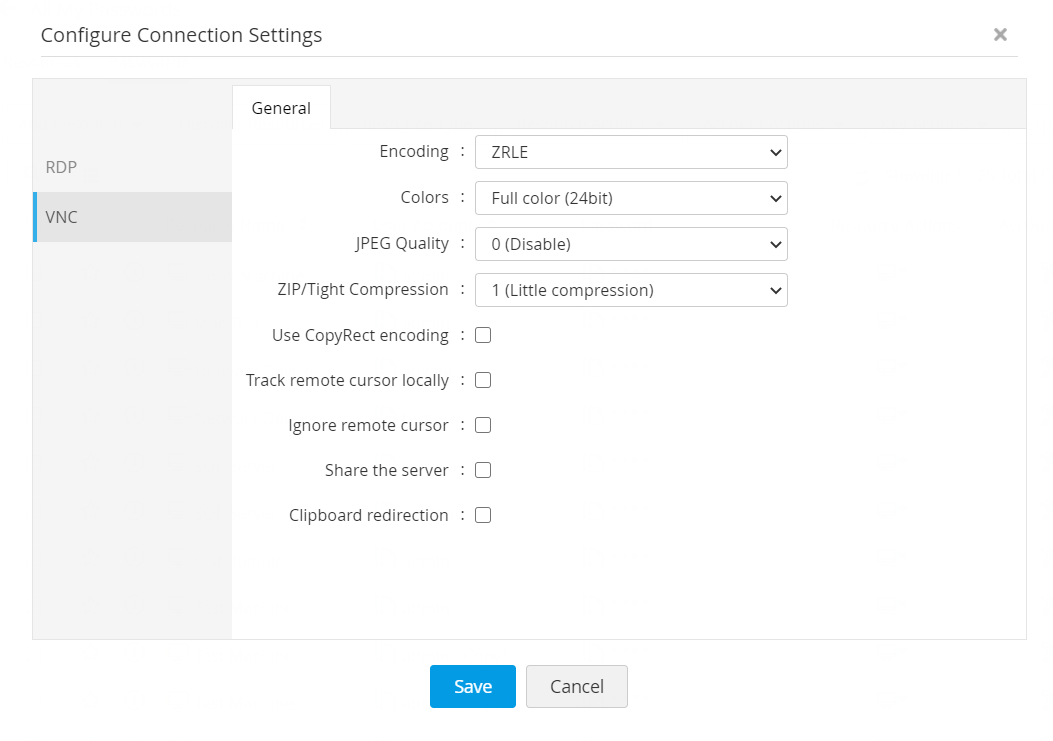Screen dimensions: 1053x741
Task: Open the JPEG Quality dropdown
Action: point(631,244)
